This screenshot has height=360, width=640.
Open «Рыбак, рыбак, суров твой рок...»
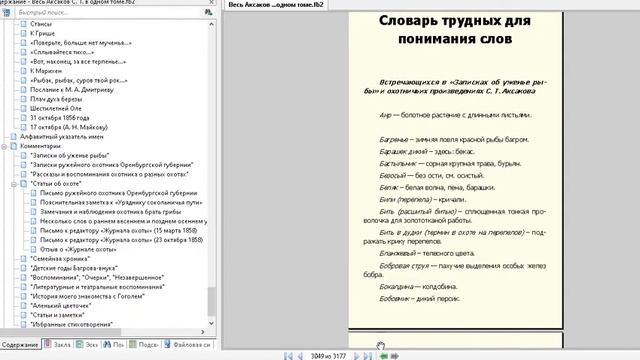[x=79, y=80]
